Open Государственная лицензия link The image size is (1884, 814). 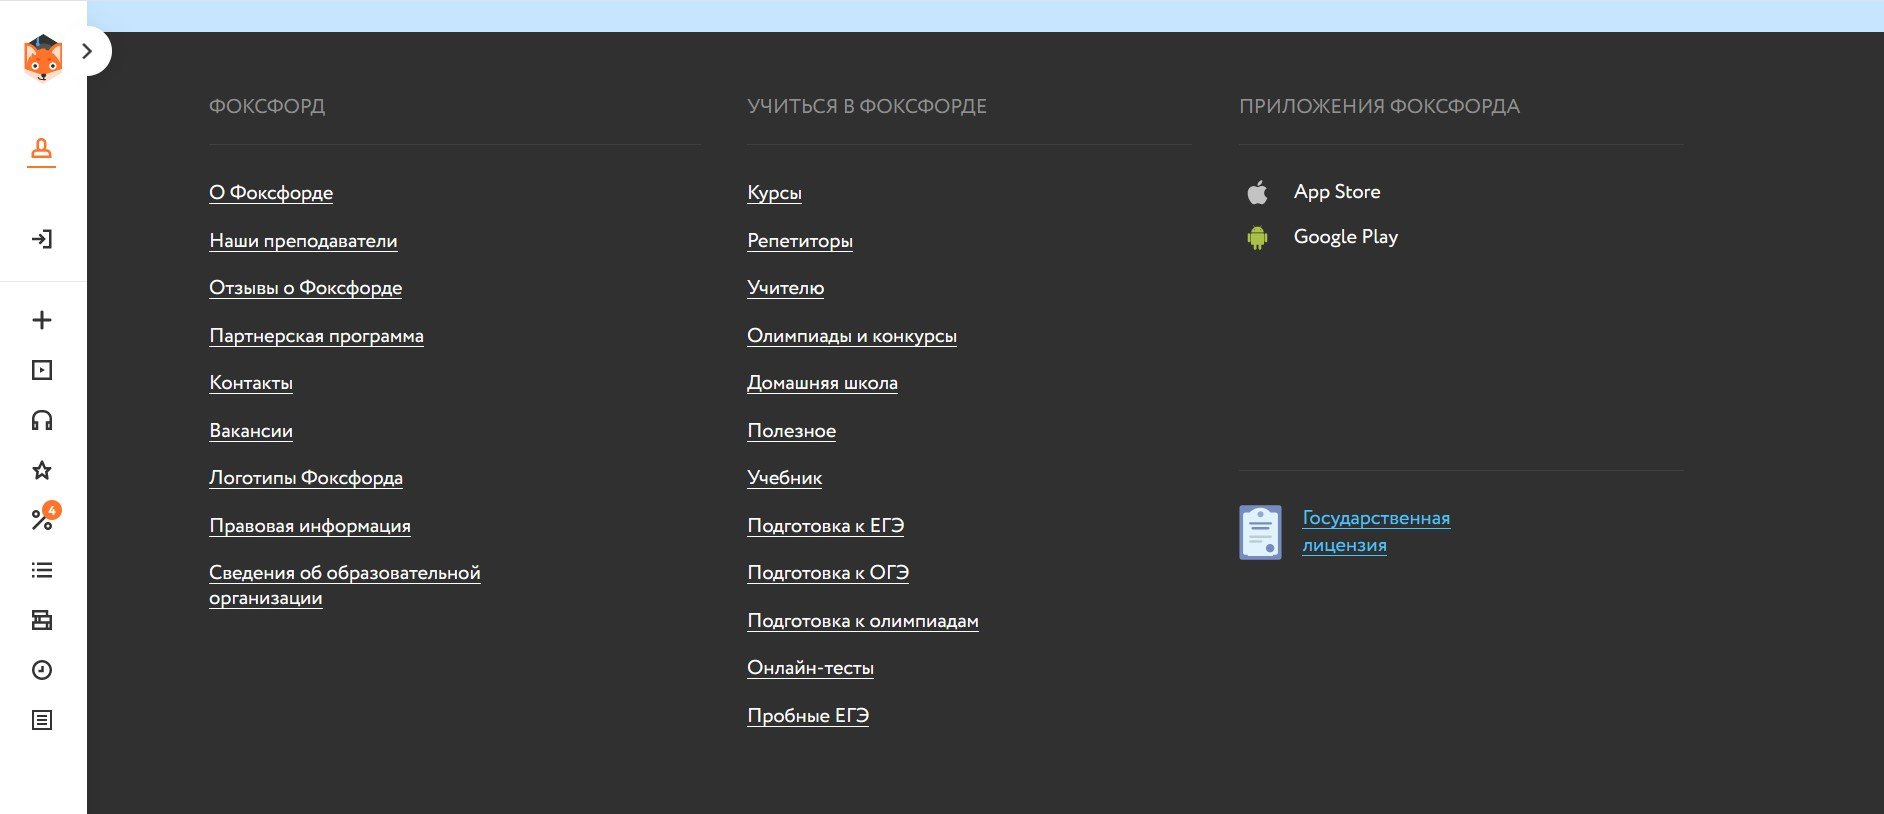tap(1376, 532)
